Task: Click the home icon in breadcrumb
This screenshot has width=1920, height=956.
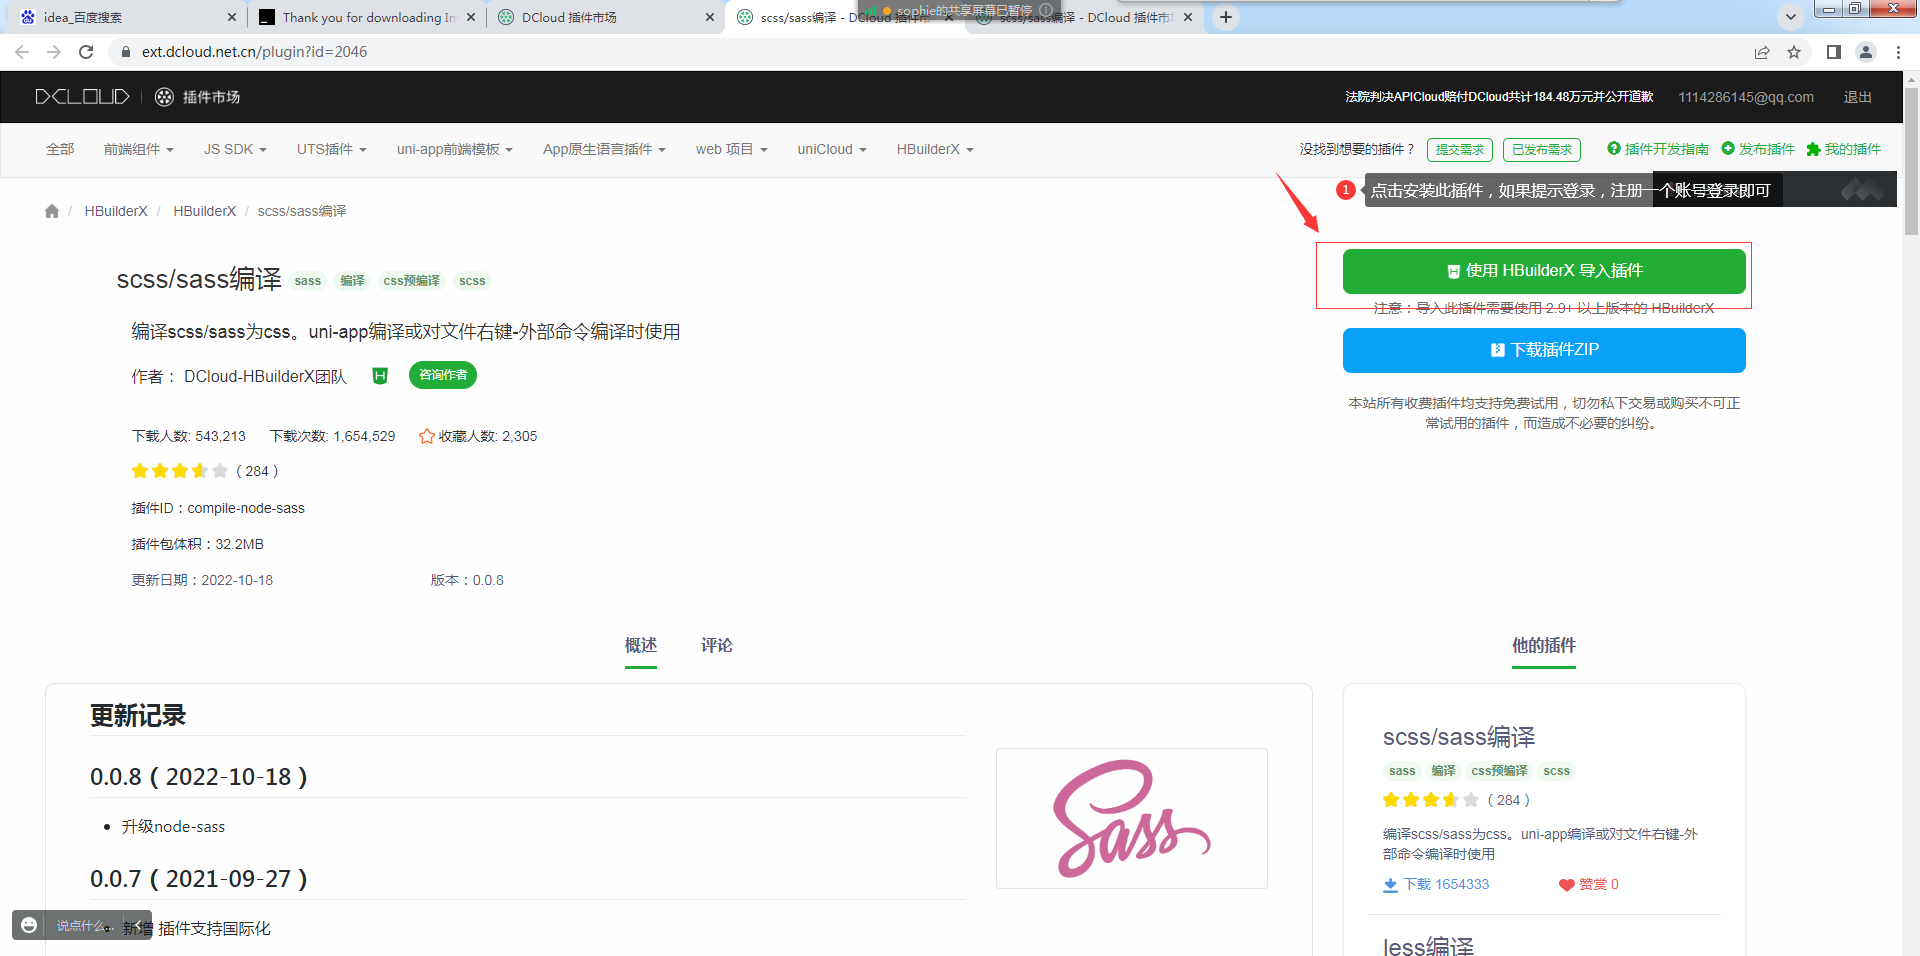Action: coord(52,211)
